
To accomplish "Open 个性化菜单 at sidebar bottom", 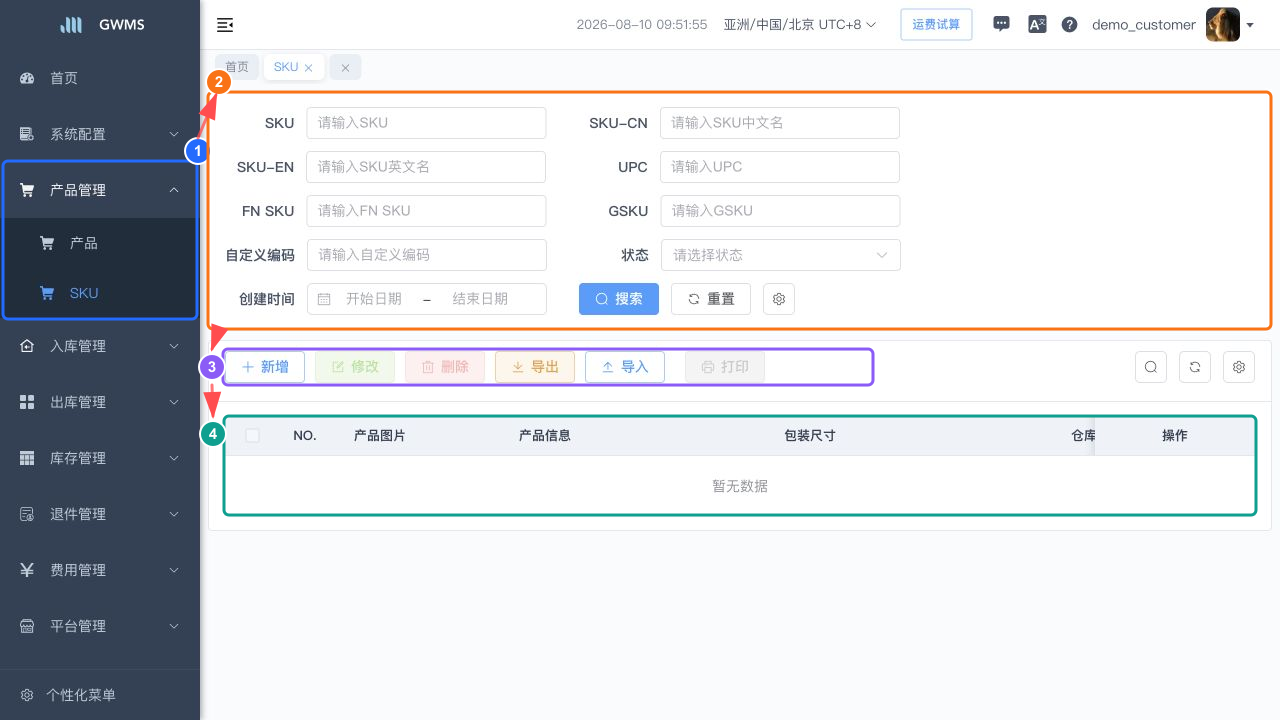I will click(100, 695).
